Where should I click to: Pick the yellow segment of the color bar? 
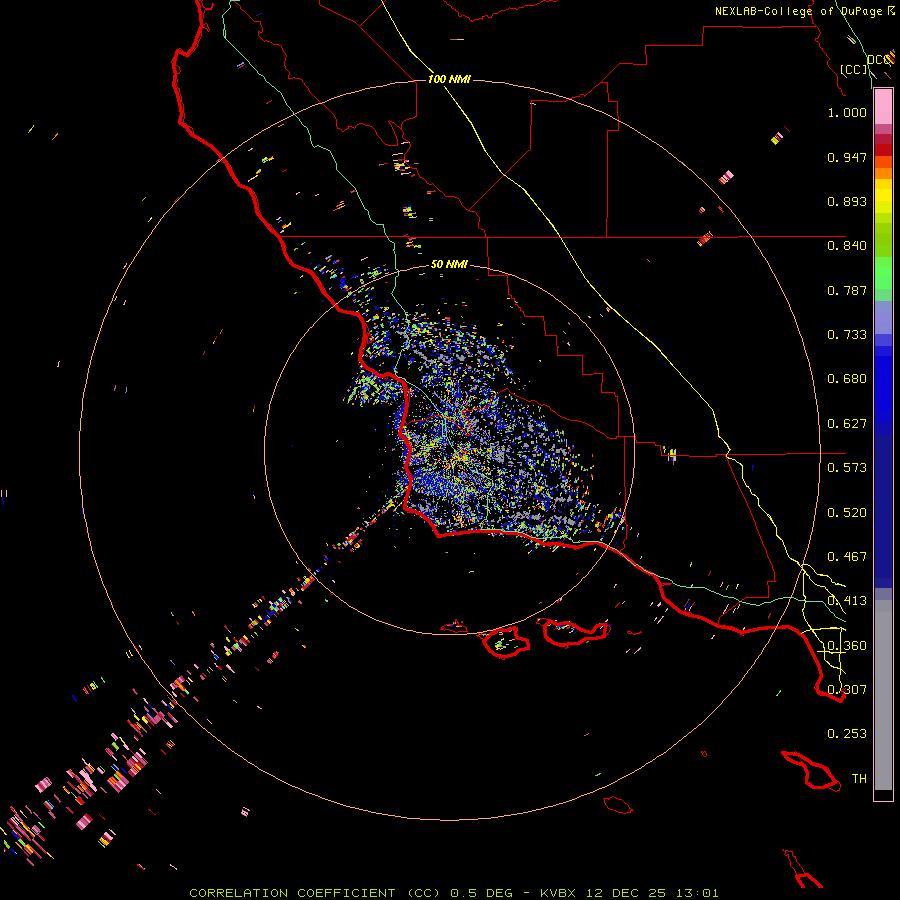pyautogui.click(x=883, y=195)
